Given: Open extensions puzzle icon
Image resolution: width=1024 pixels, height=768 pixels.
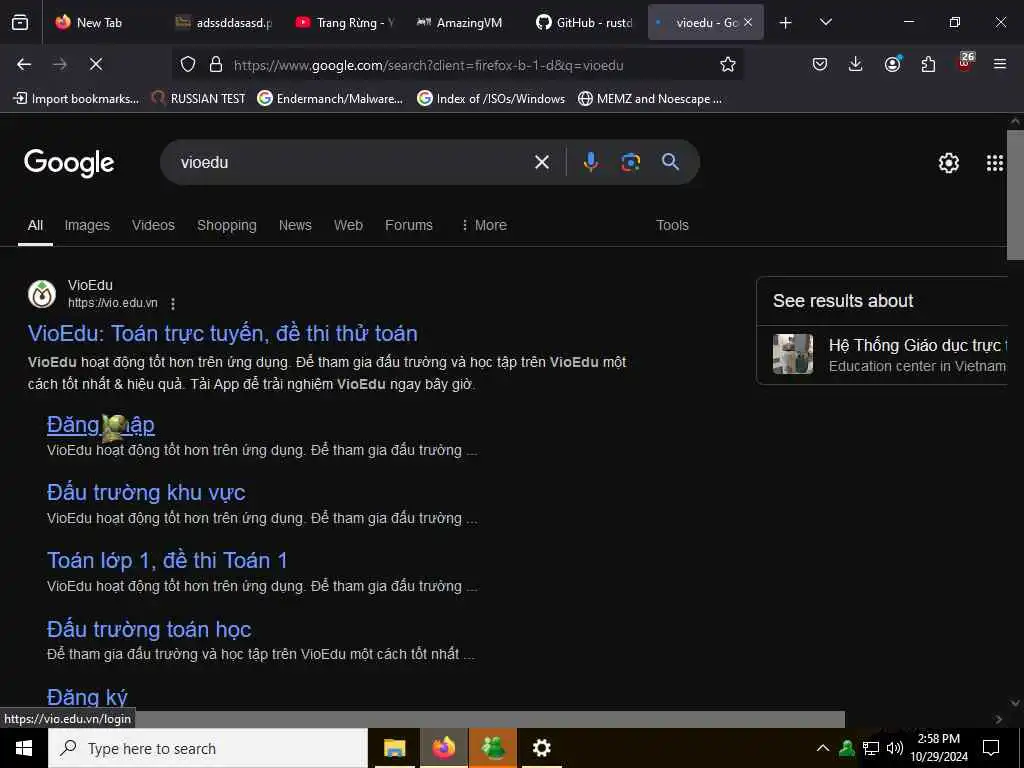Looking at the screenshot, I should click(928, 64).
